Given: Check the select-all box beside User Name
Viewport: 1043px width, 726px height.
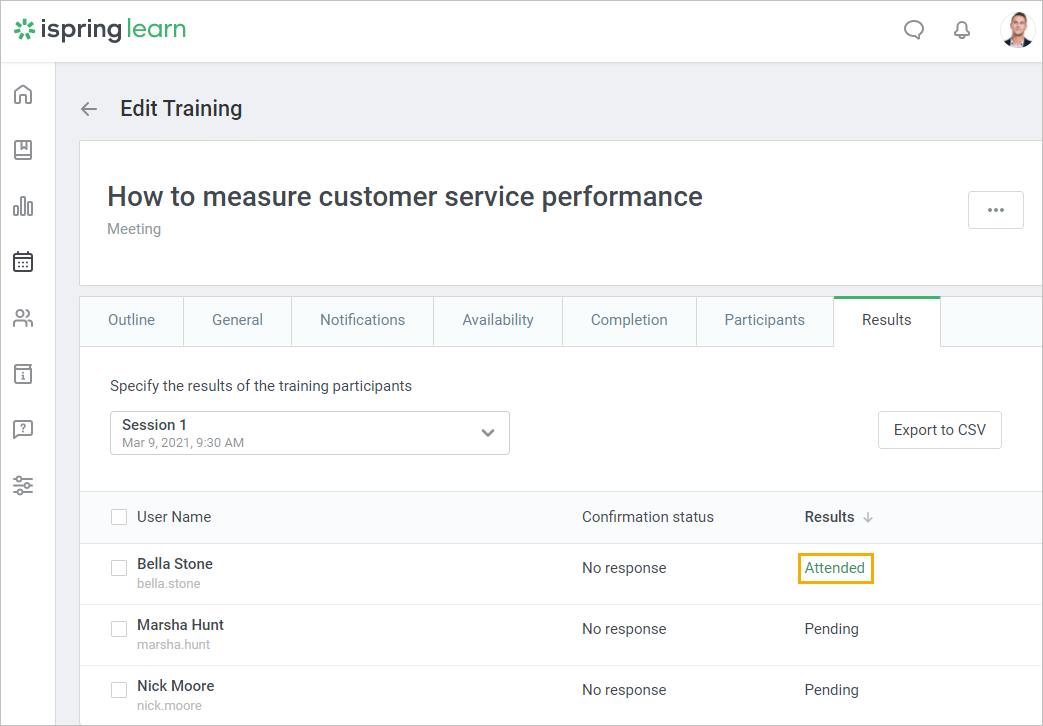Looking at the screenshot, I should [119, 517].
